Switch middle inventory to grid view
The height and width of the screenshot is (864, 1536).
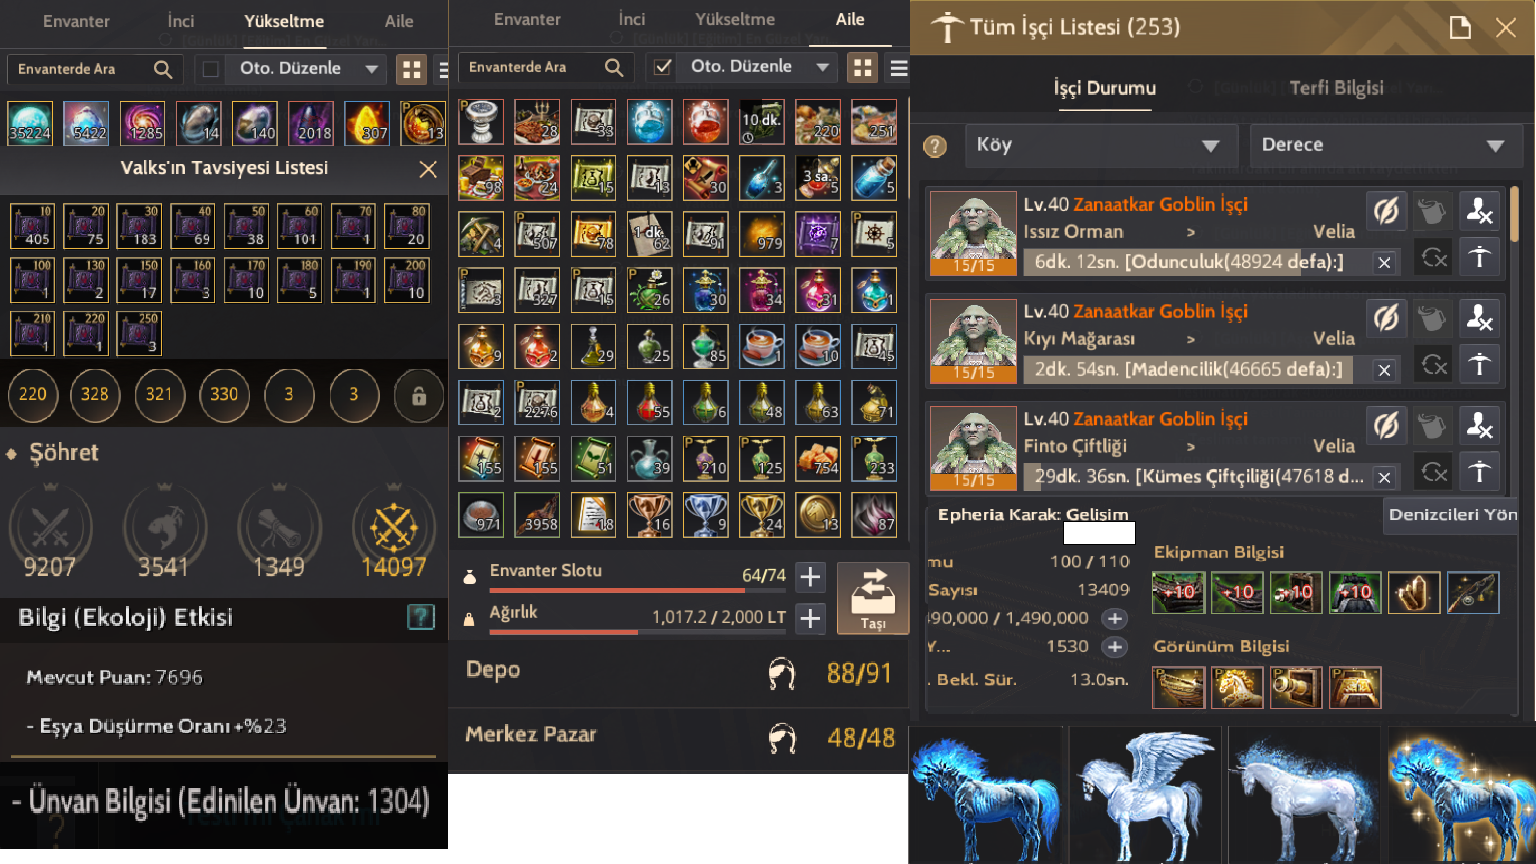[x=862, y=67]
